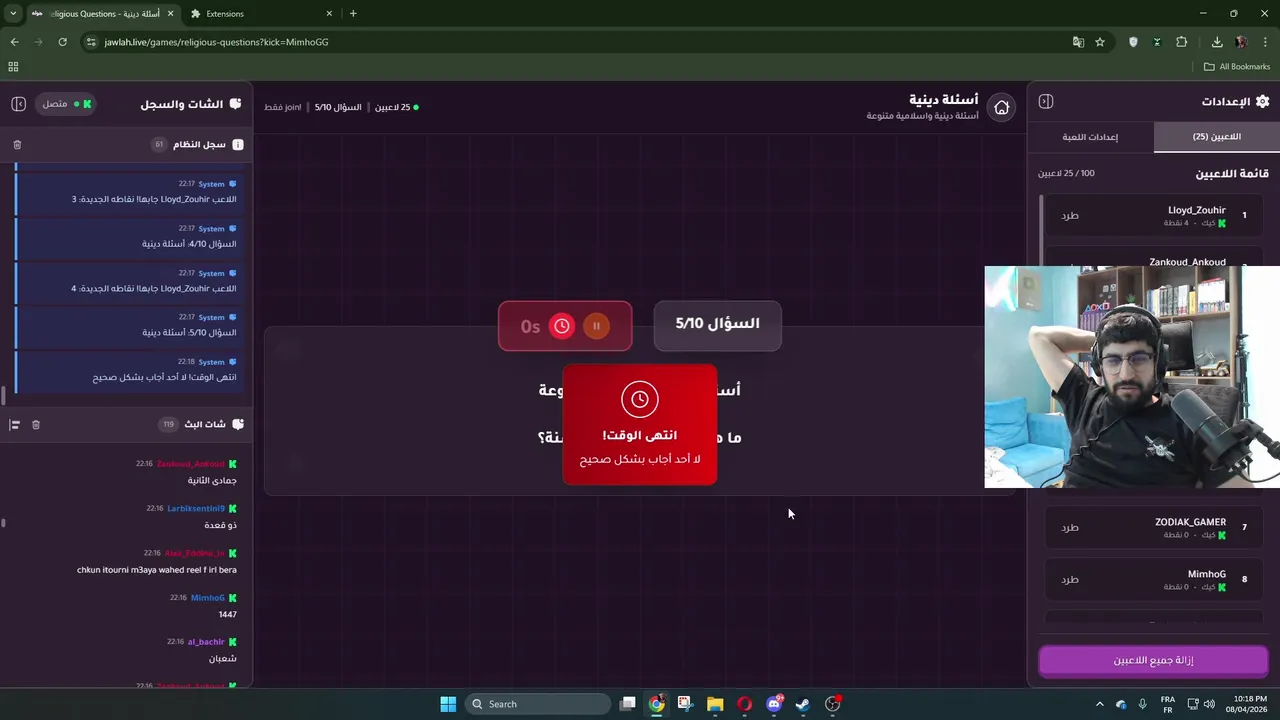Screen dimensions: 1280x720
Task: Go back in browser history
Action: click(x=14, y=42)
